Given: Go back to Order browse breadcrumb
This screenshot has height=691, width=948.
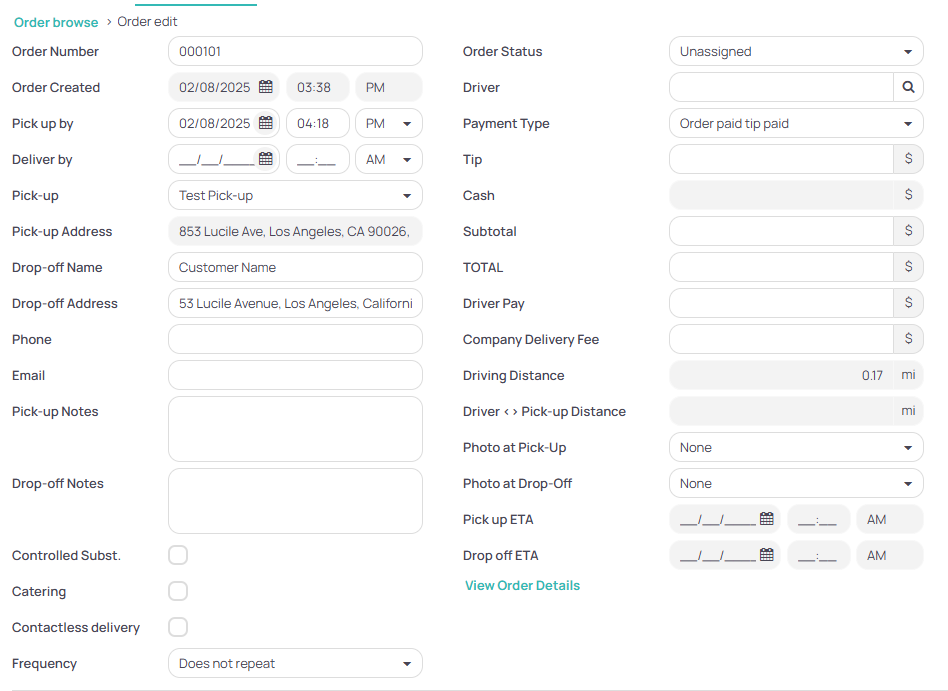Looking at the screenshot, I should point(56,22).
